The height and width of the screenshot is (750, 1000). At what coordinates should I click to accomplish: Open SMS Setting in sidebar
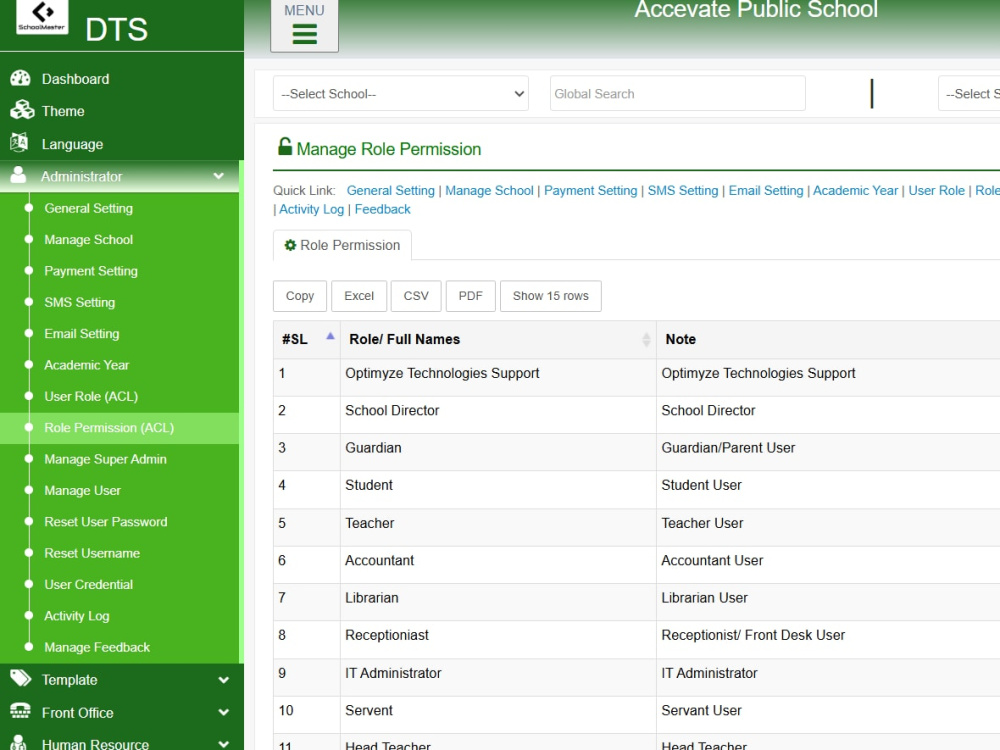(80, 302)
